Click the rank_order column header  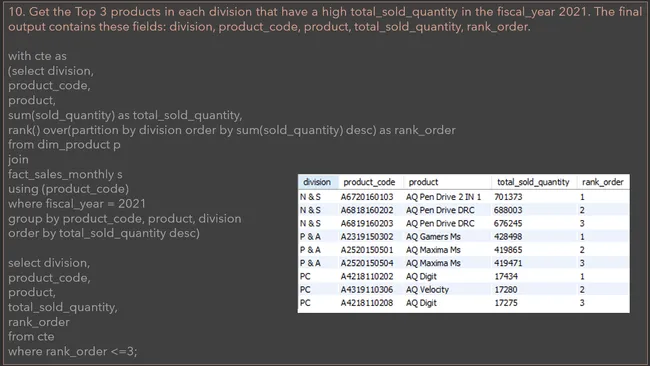click(x=603, y=182)
